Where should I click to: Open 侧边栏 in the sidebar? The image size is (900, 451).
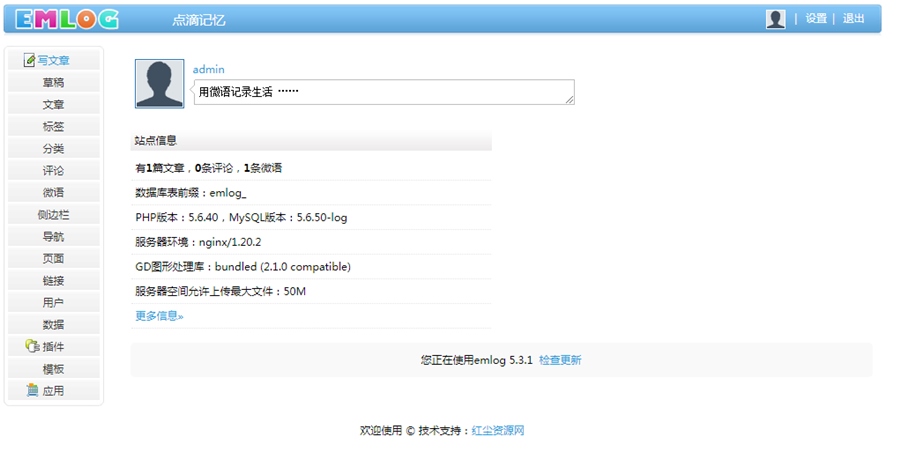(x=53, y=215)
